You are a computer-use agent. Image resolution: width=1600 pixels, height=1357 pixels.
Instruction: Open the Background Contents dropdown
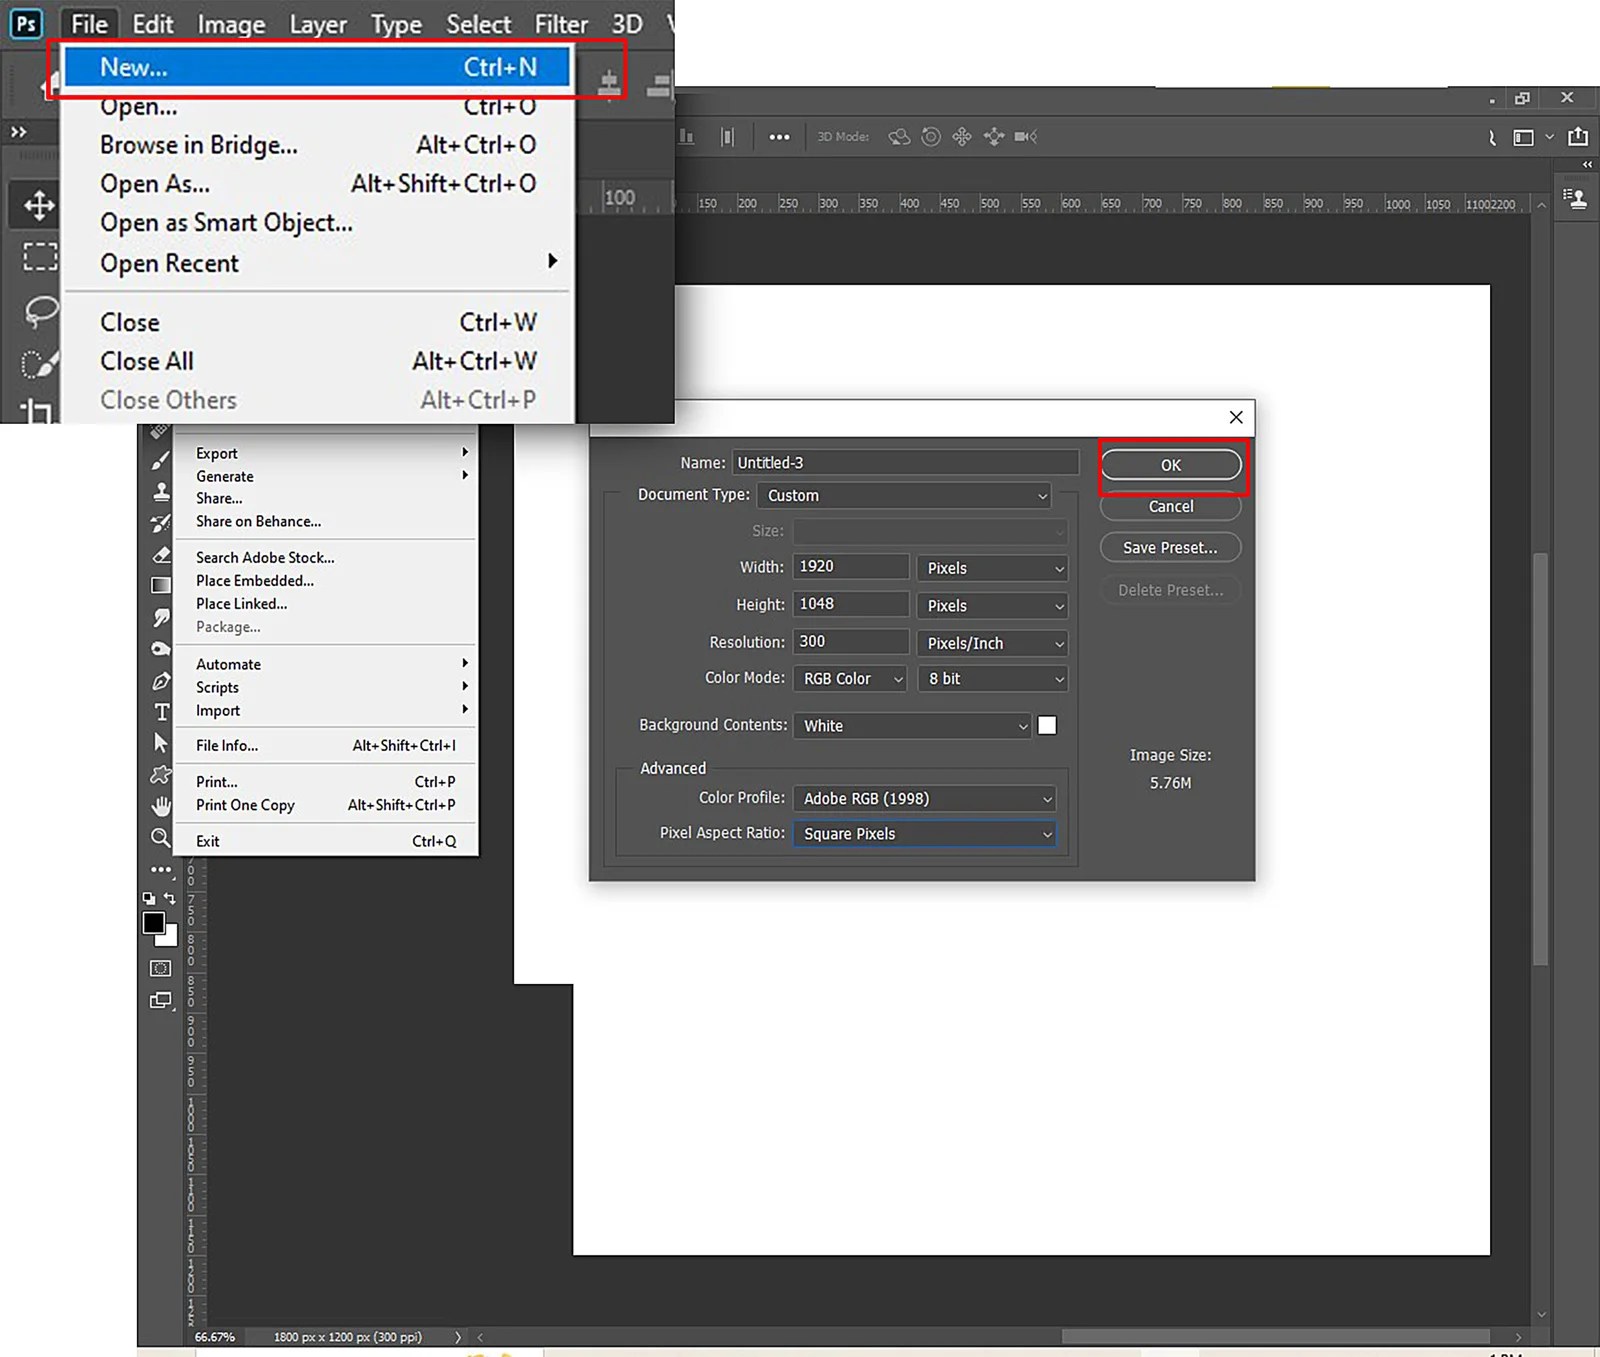point(912,726)
